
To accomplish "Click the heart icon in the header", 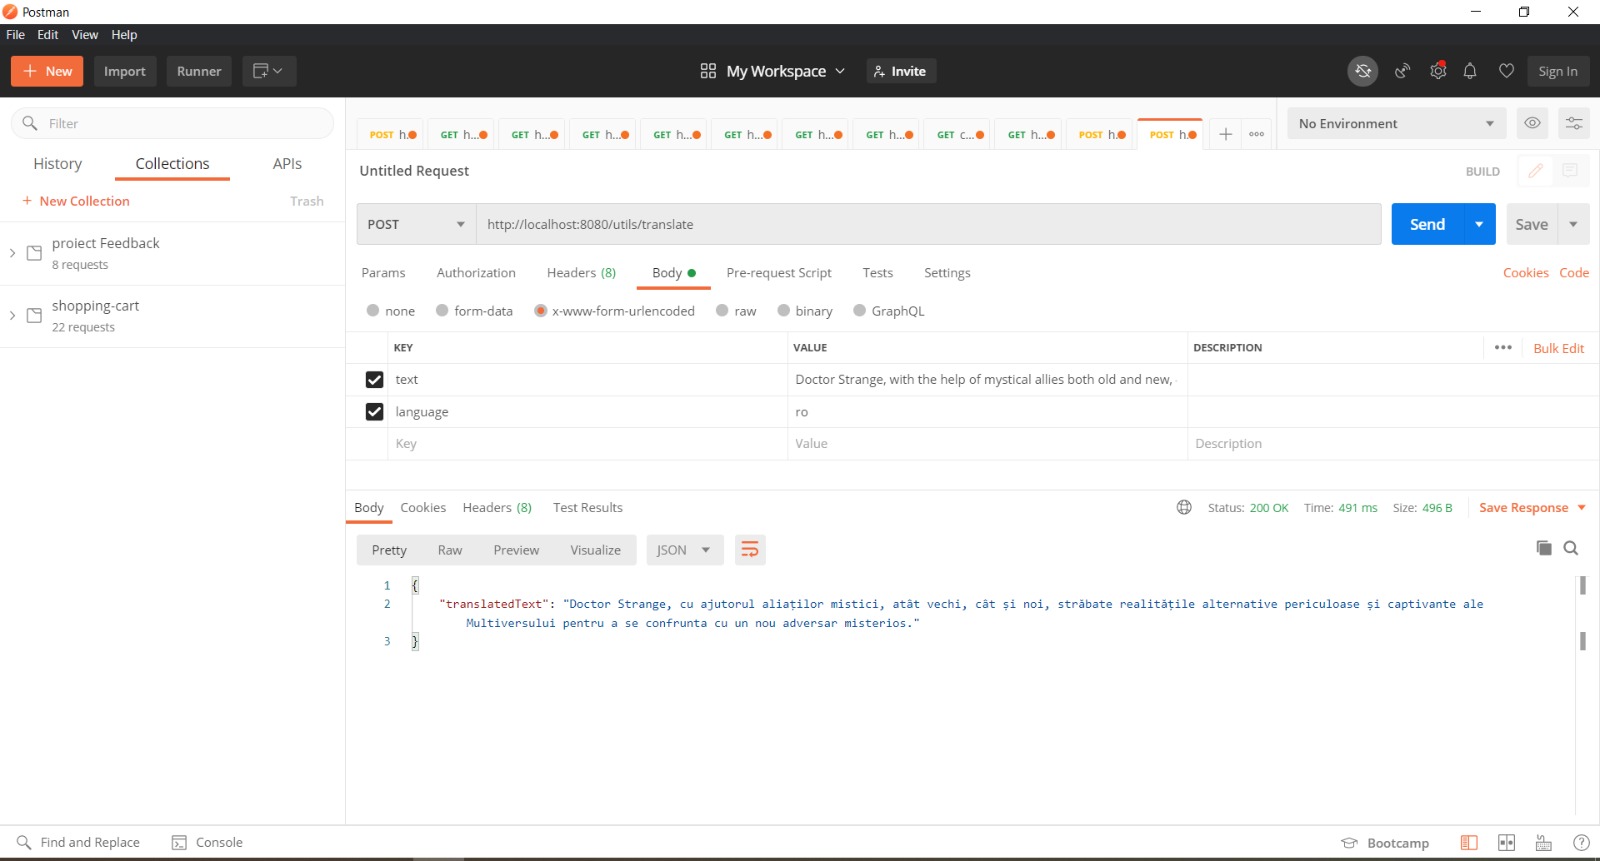I will pos(1506,71).
